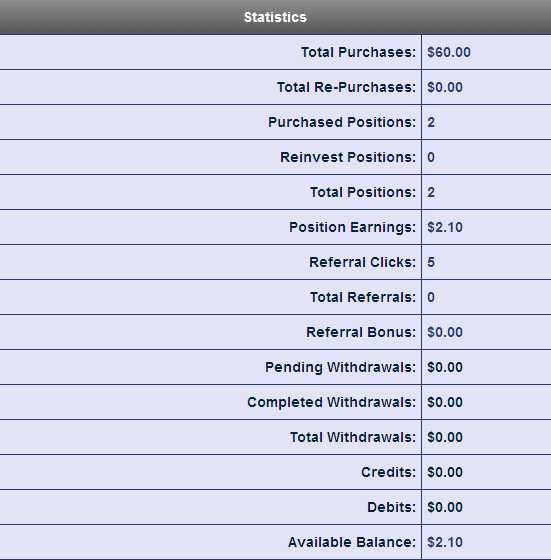Click the Position Earnings $2.10 value
Screen dimensions: 551x560
(445, 227)
